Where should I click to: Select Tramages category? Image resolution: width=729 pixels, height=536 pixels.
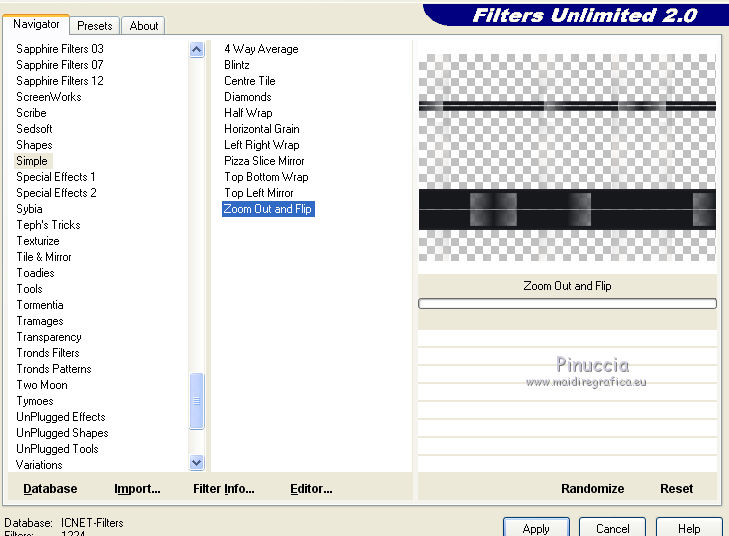click(40, 321)
